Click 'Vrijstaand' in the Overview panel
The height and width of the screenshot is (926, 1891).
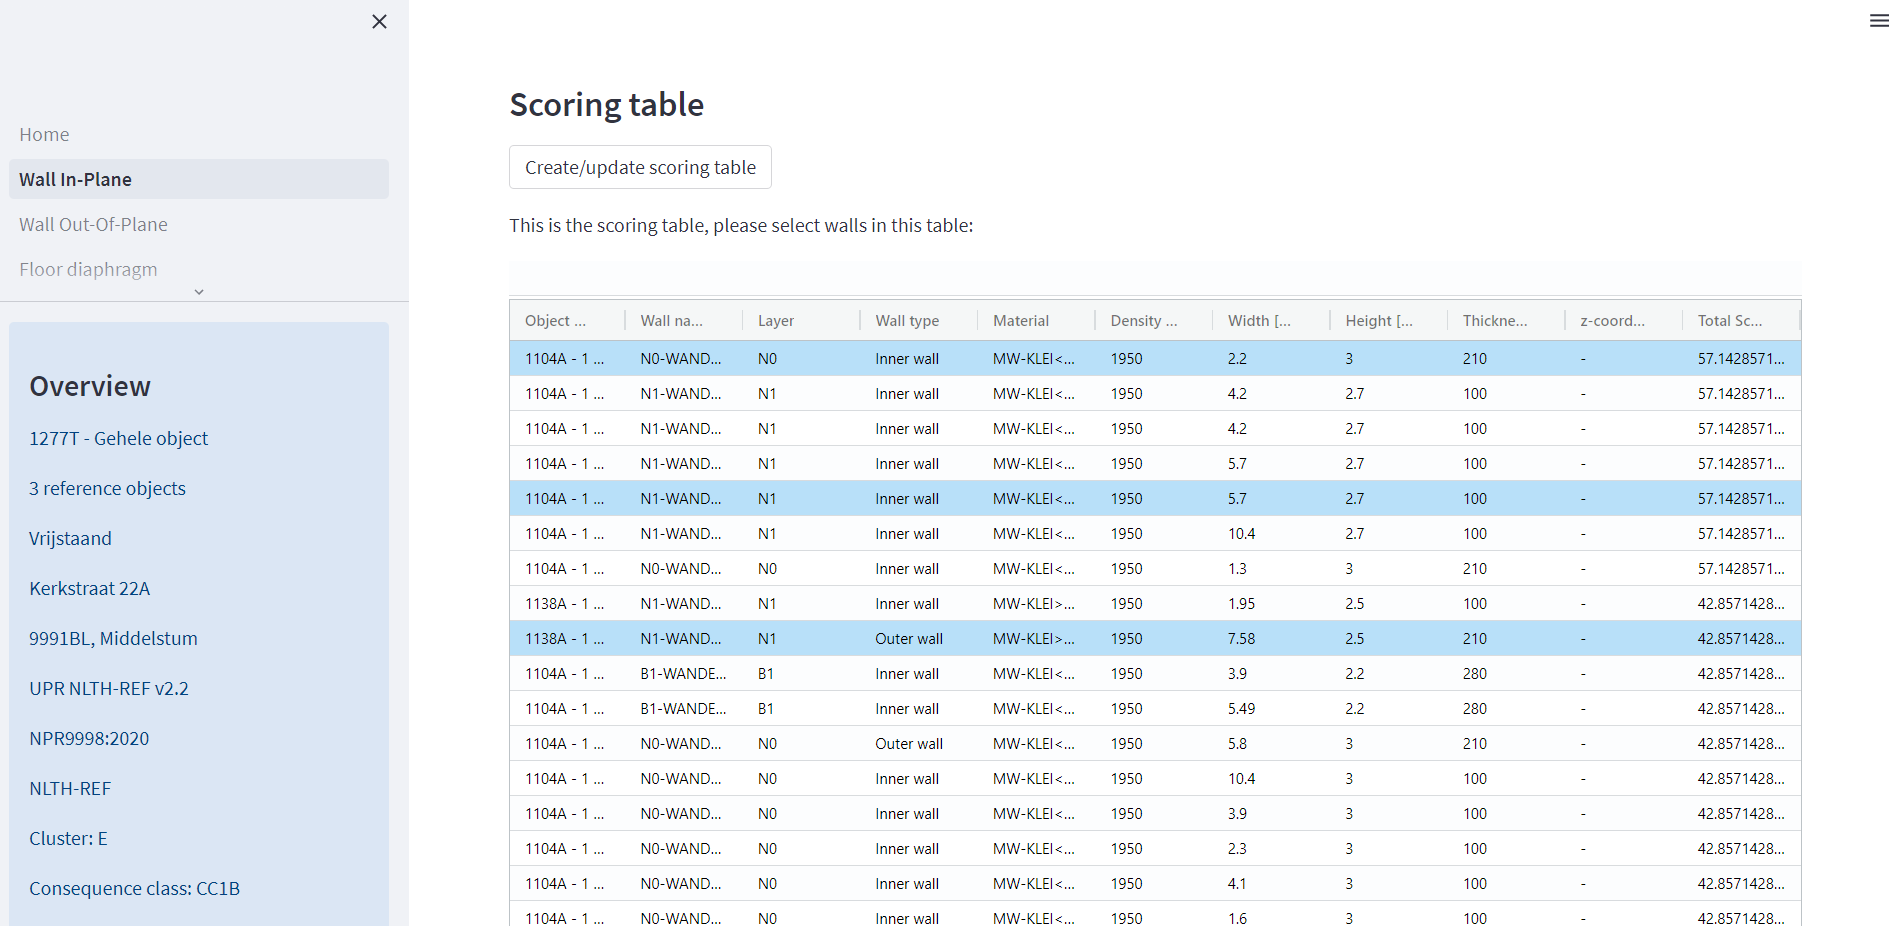click(70, 538)
